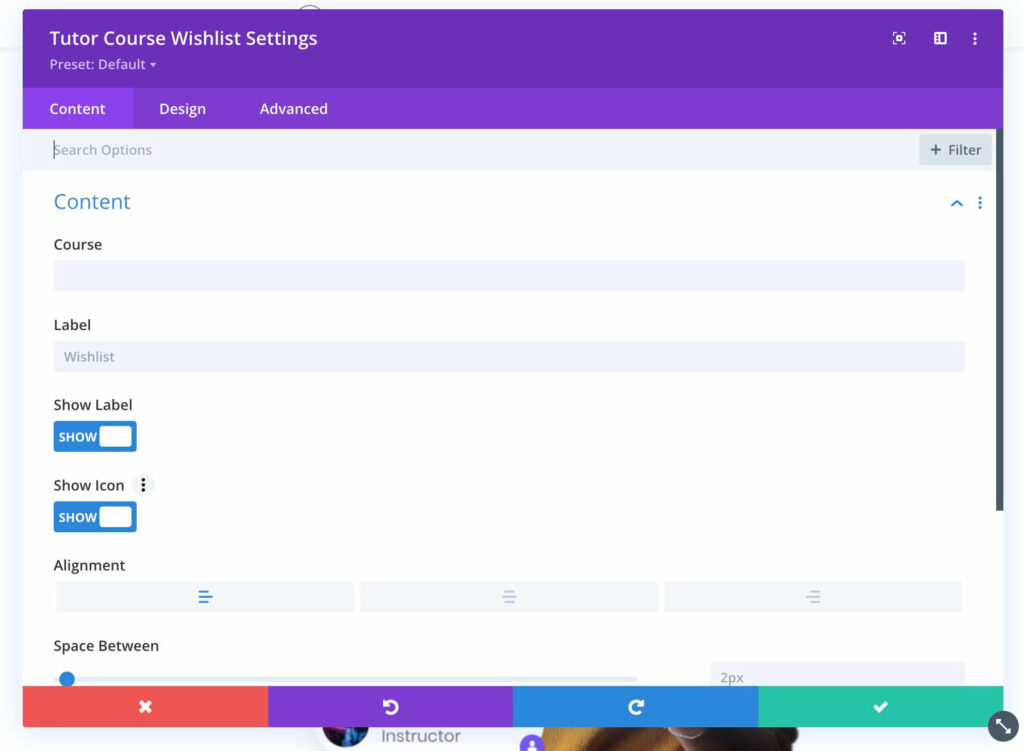Select center alignment icon
This screenshot has height=751, width=1024.
pos(509,597)
